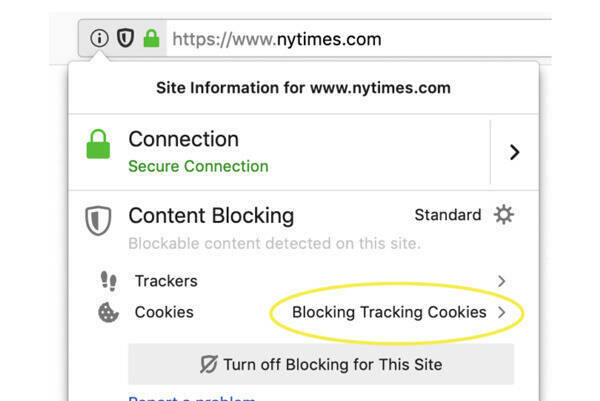Click the site information (i) icon

coord(98,39)
